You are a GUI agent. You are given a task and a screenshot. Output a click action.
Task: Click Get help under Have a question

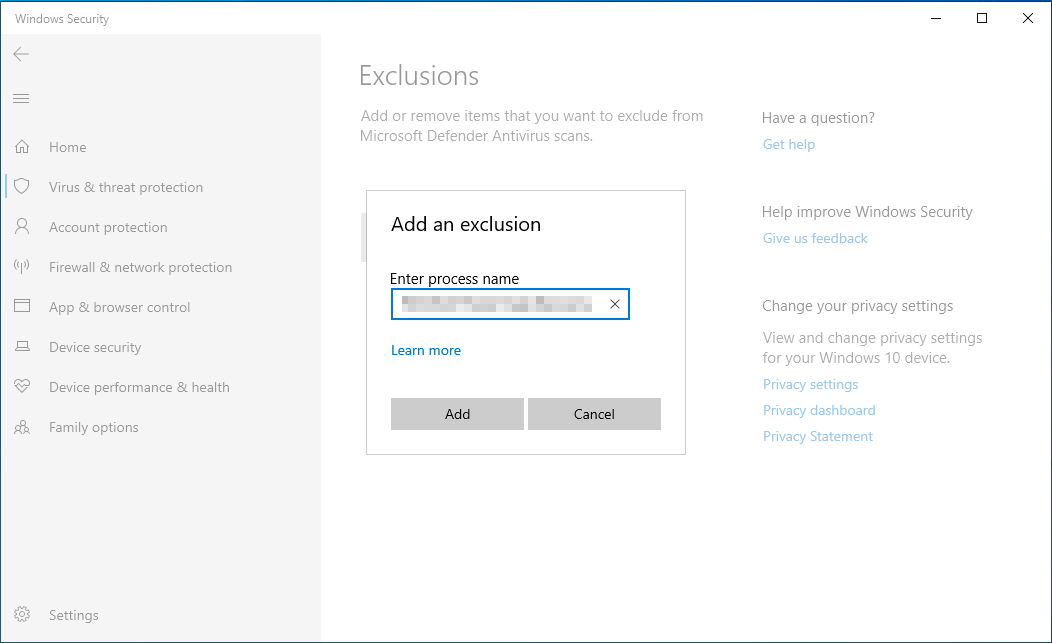pyautogui.click(x=788, y=144)
